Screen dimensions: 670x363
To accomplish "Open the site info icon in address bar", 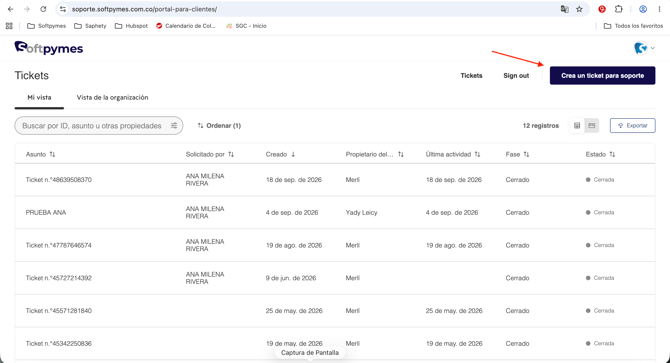I will click(x=63, y=9).
